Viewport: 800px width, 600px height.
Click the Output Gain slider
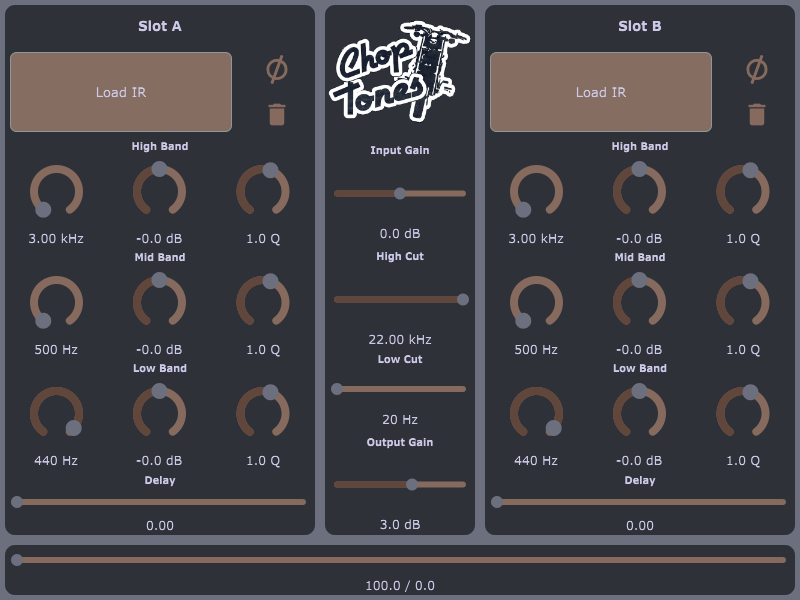[399, 485]
